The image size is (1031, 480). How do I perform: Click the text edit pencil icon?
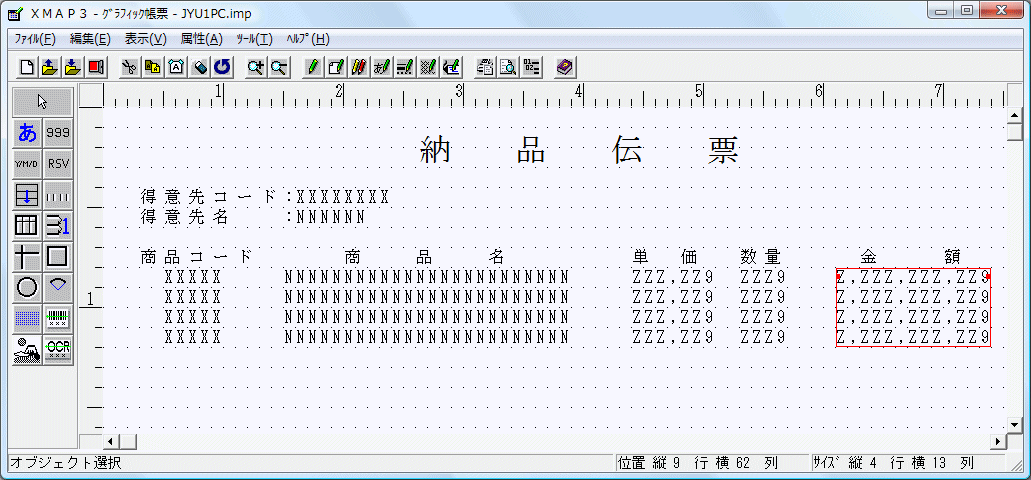point(382,66)
